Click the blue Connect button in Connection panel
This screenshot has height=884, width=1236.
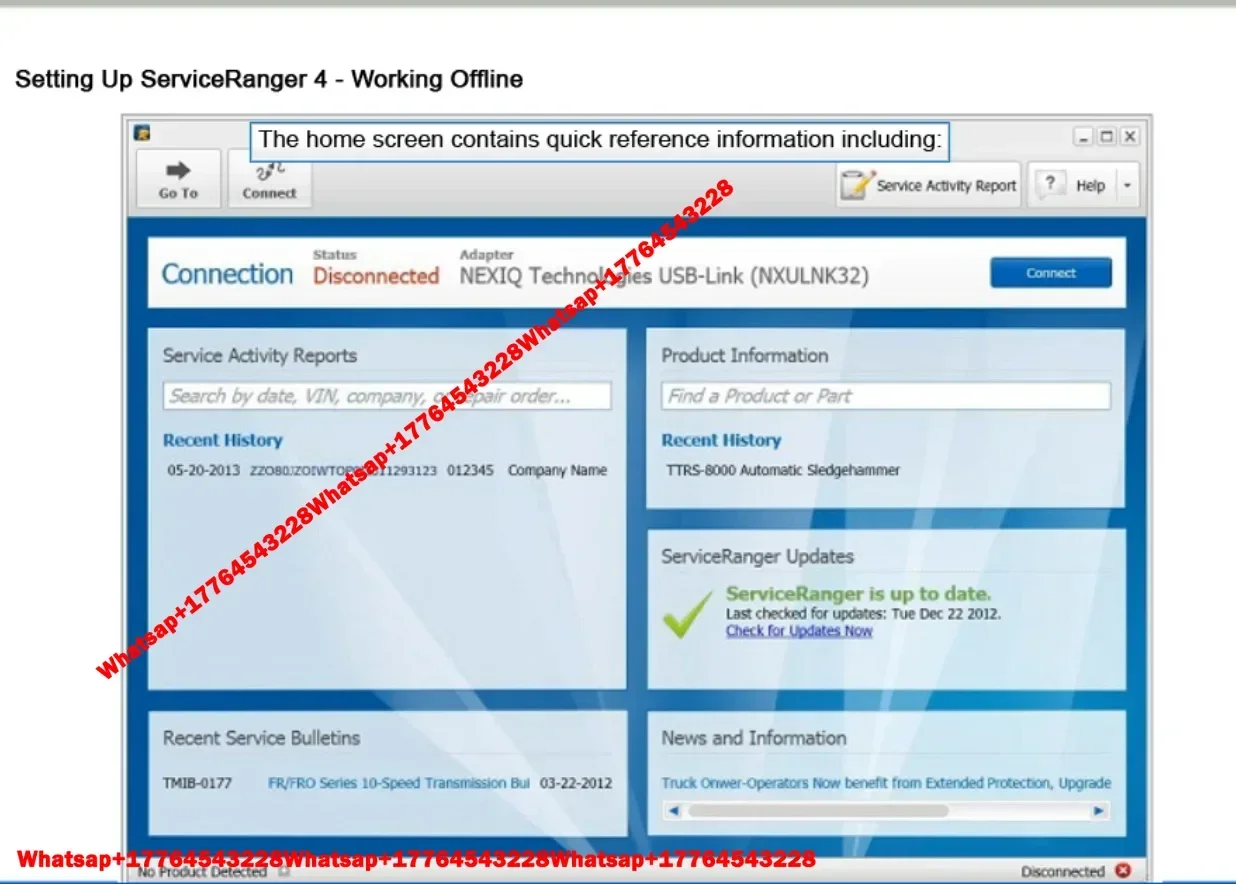[1051, 273]
